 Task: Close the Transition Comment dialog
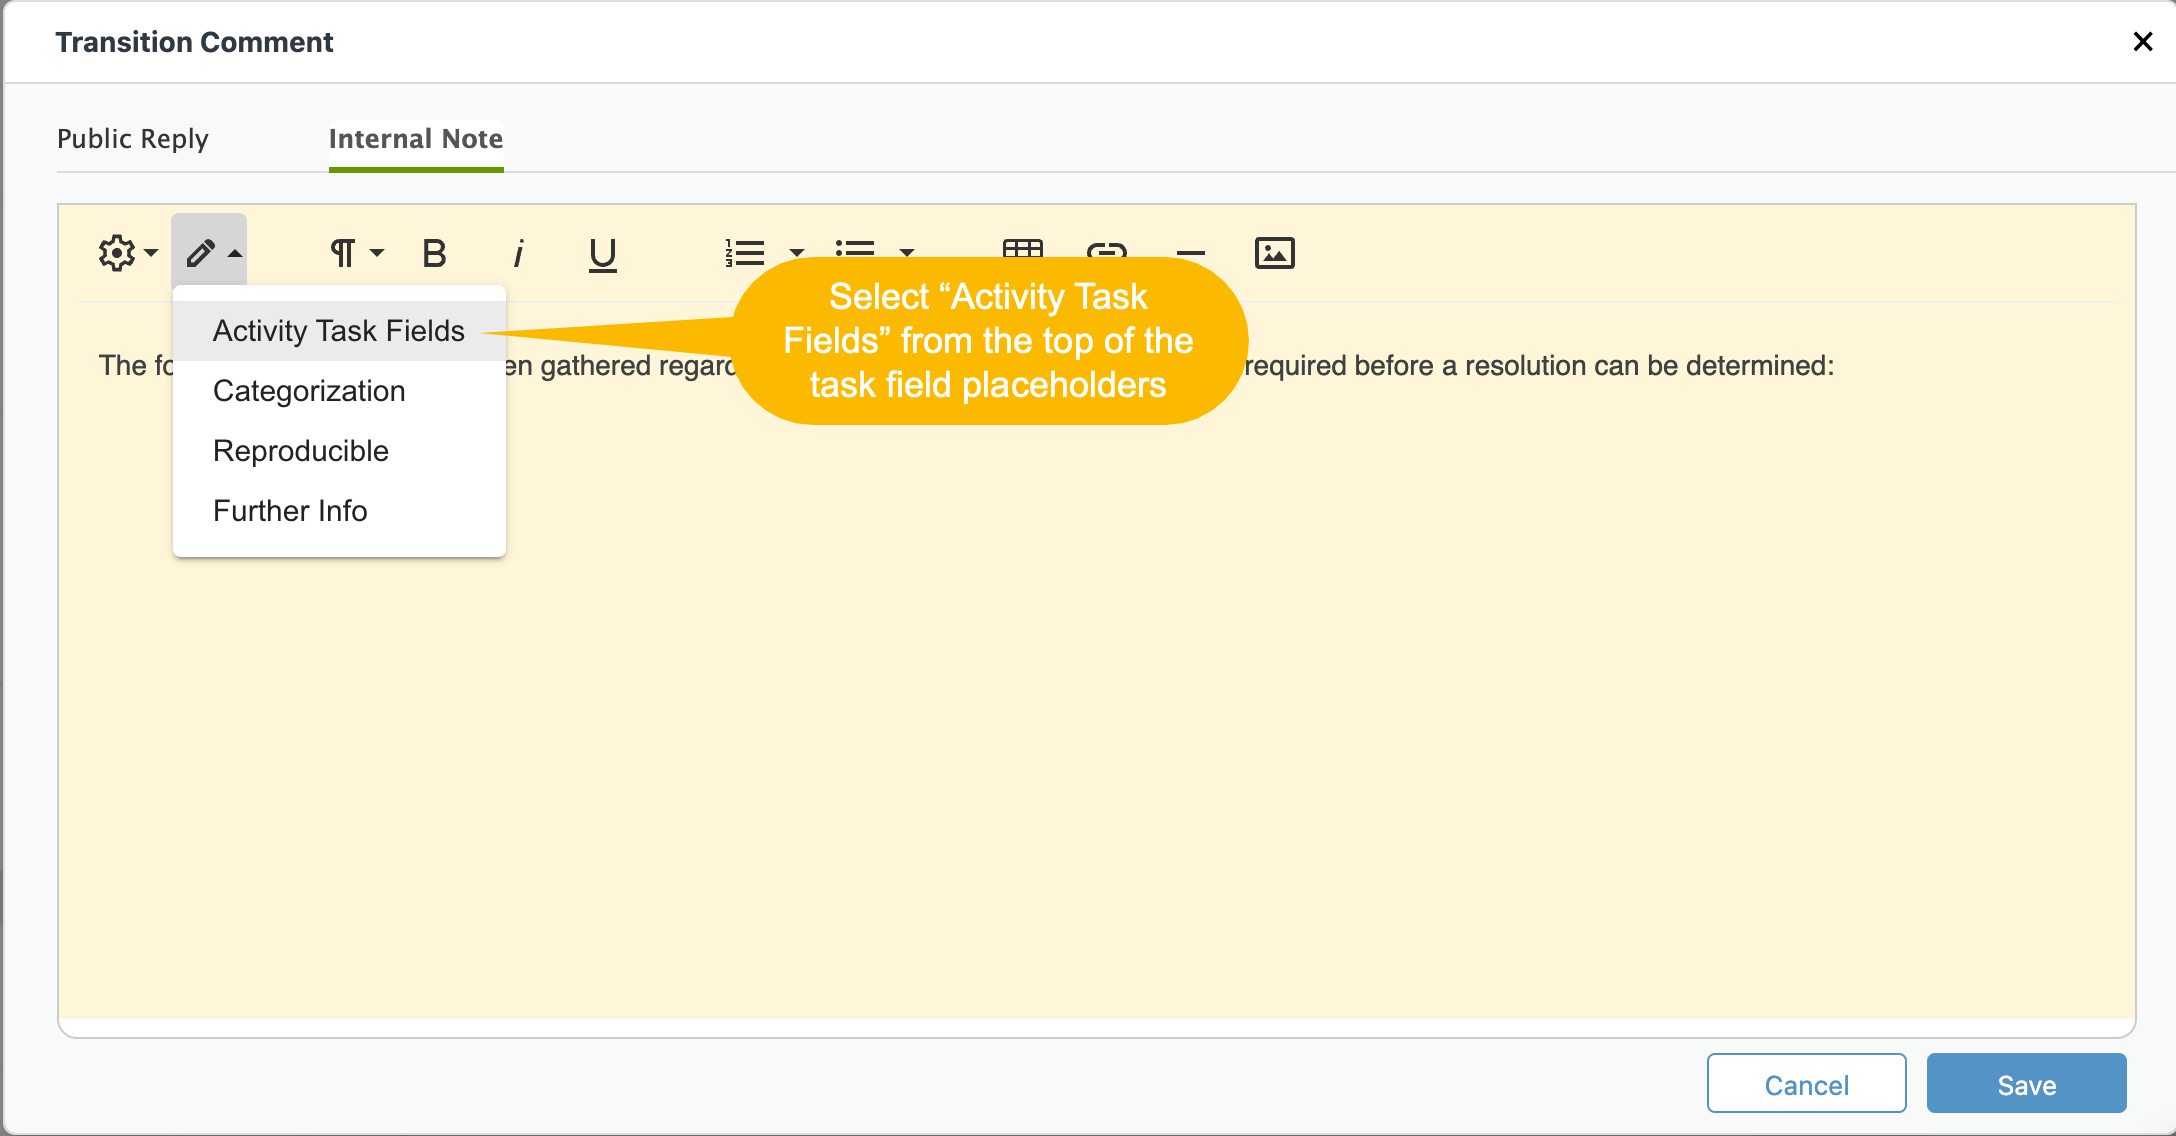tap(2142, 42)
